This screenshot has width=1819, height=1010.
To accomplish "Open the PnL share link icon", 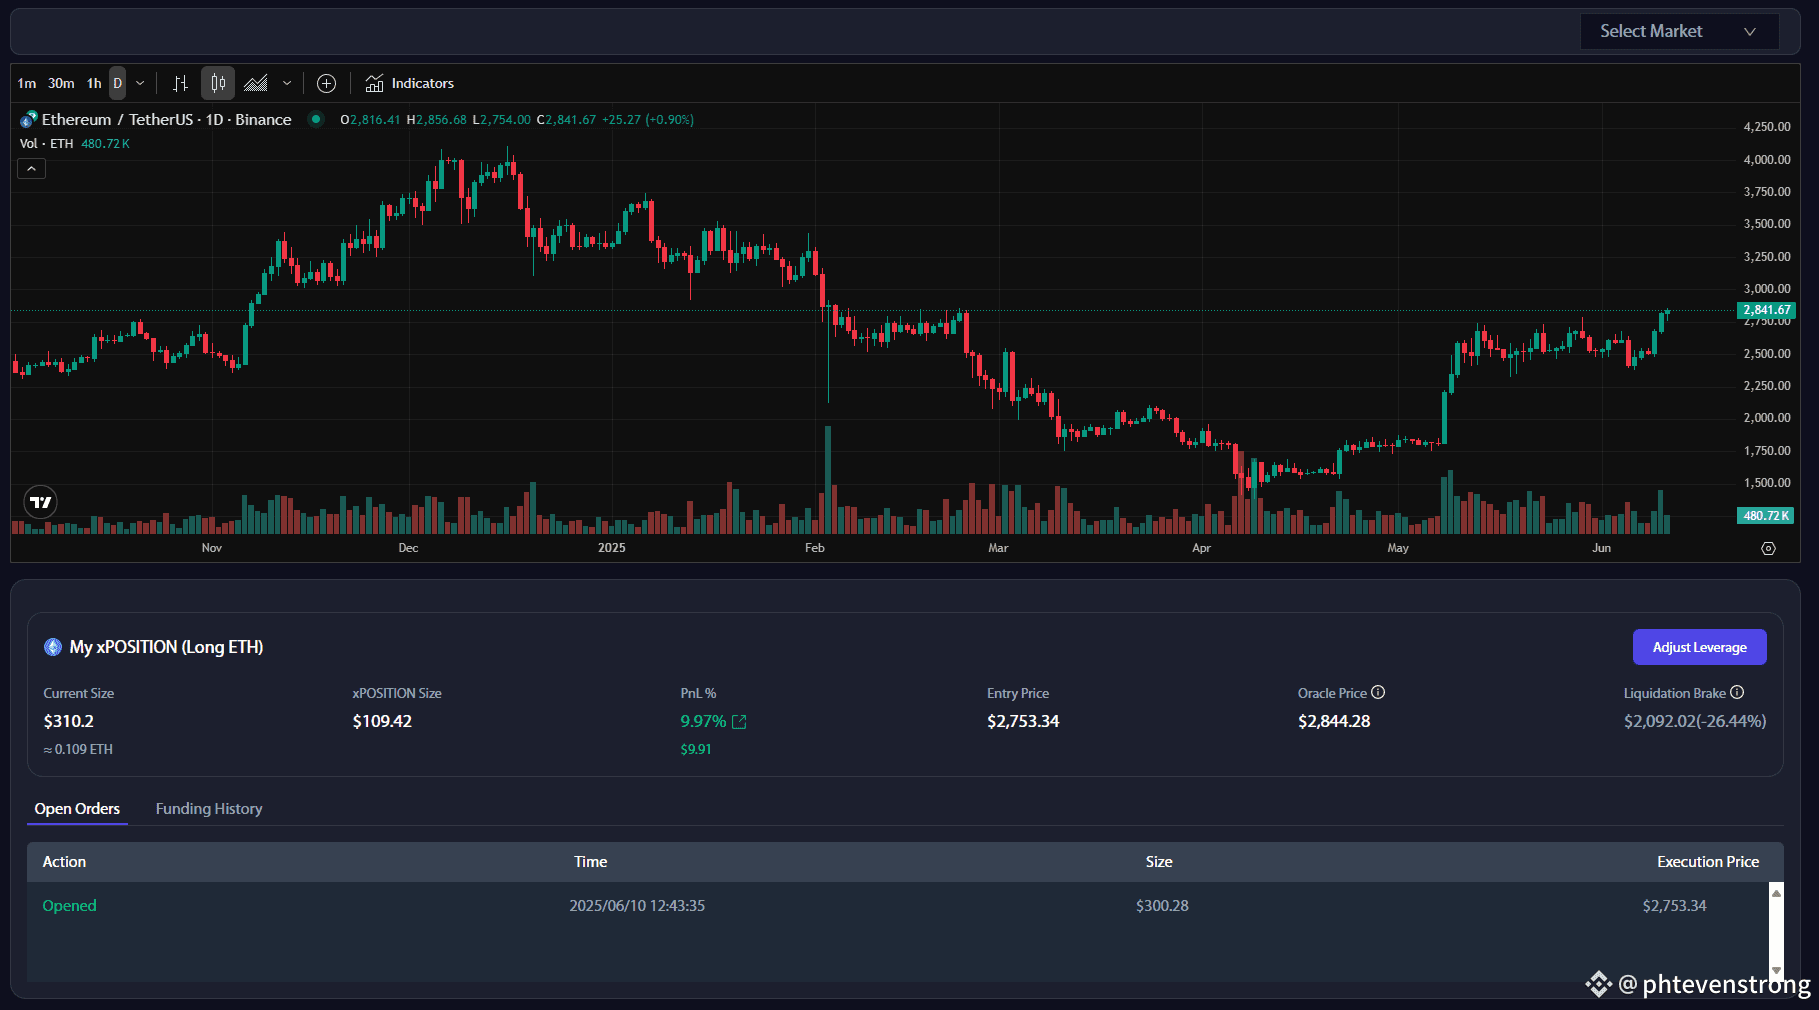I will pyautogui.click(x=739, y=722).
